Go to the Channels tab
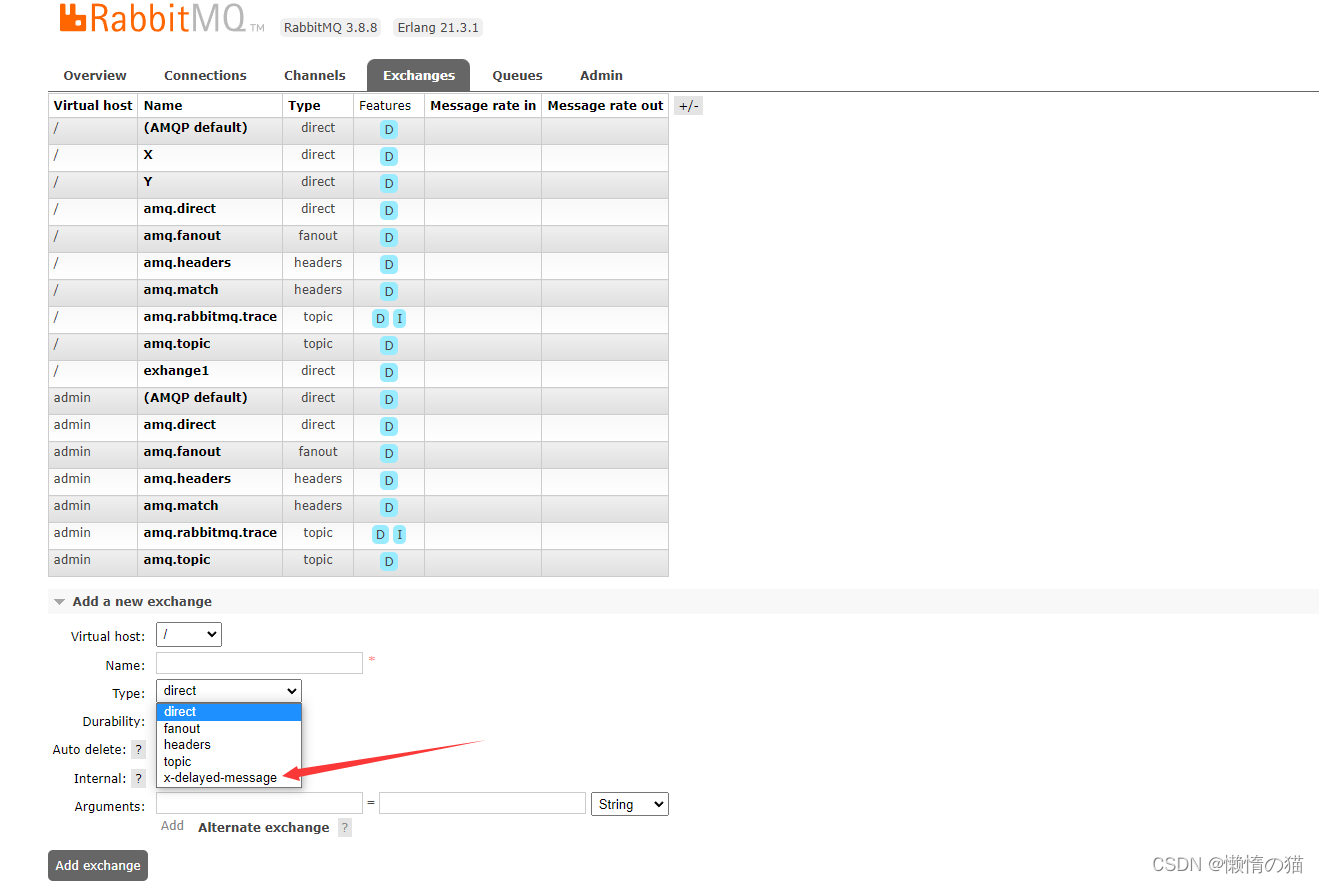This screenshot has width=1319, height=883. (x=315, y=75)
